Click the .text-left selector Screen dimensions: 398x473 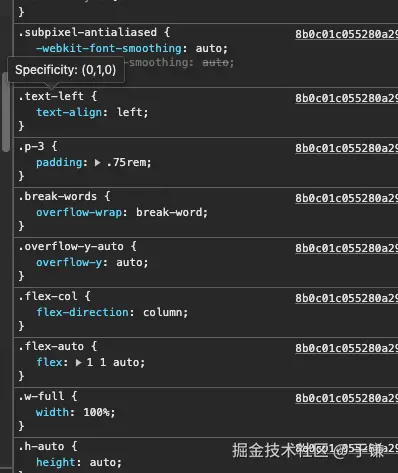click(x=51, y=96)
